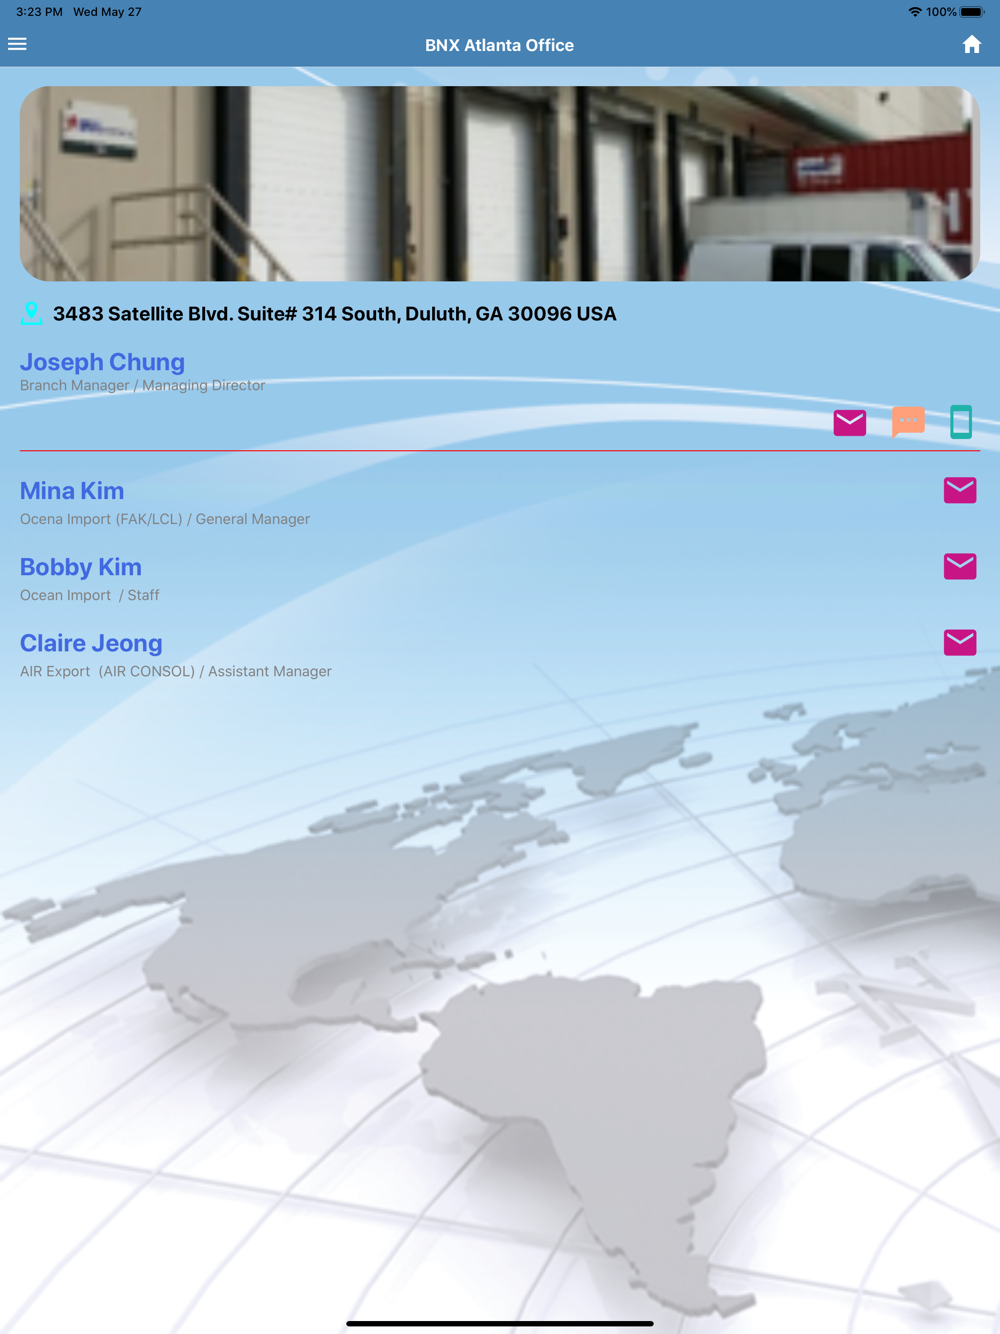Tap the warehouse banner photo
The width and height of the screenshot is (1000, 1334).
point(500,183)
